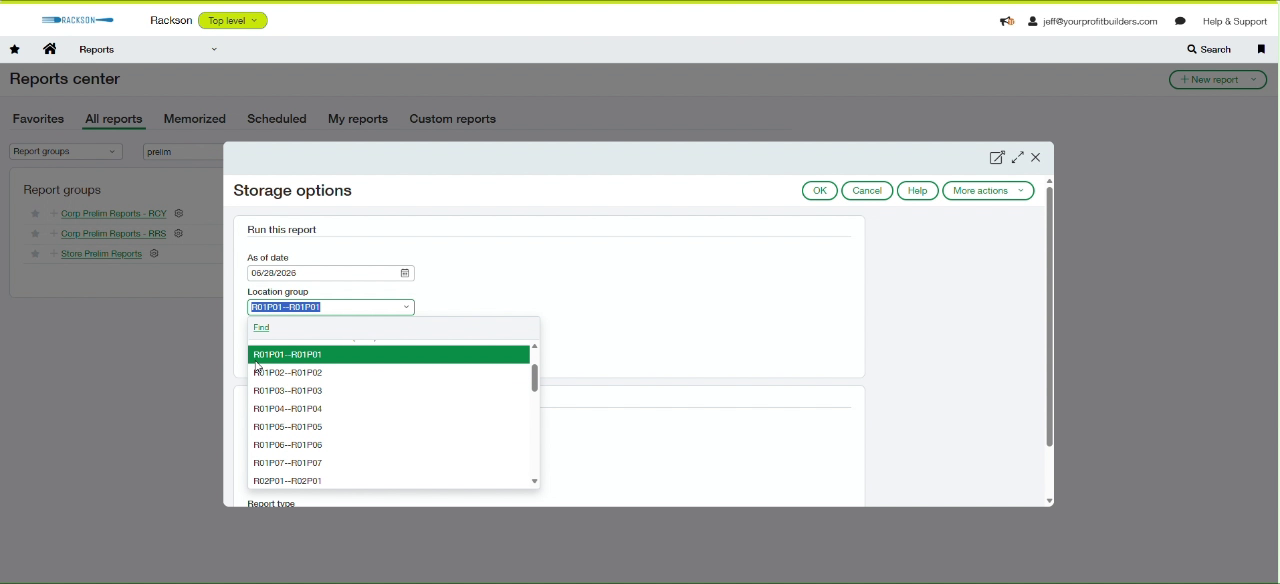Open the chat bubble icon

1181,21
